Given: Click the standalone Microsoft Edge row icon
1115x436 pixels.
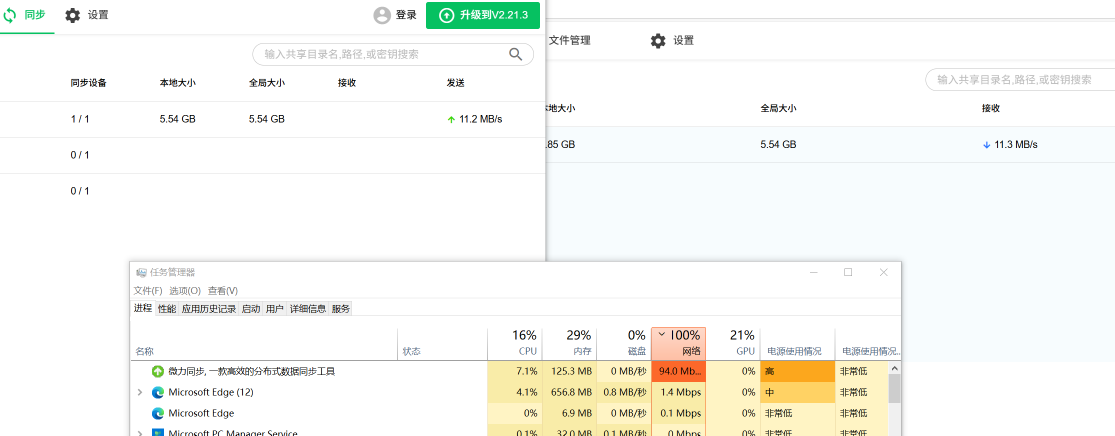Looking at the screenshot, I should tap(157, 413).
